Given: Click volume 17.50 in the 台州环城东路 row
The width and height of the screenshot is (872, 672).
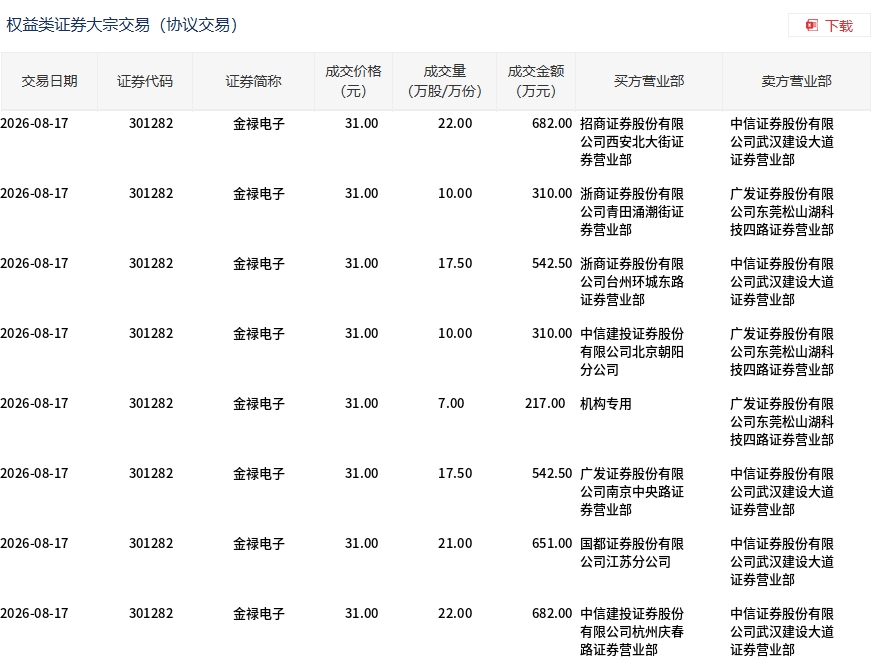Looking at the screenshot, I should pyautogui.click(x=455, y=264).
